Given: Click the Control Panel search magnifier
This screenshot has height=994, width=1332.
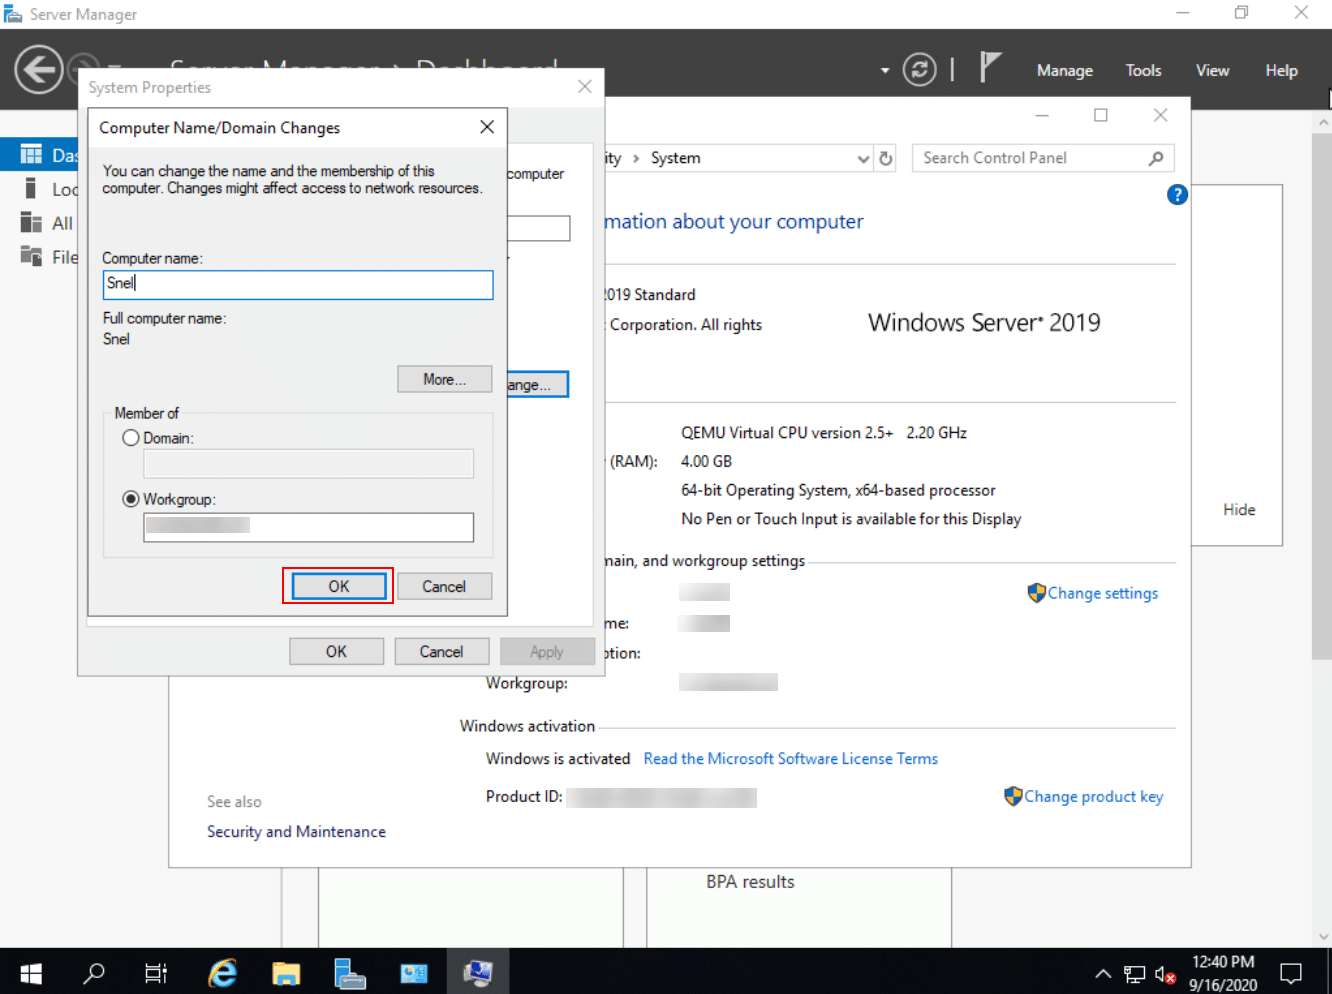Looking at the screenshot, I should coord(1156,158).
